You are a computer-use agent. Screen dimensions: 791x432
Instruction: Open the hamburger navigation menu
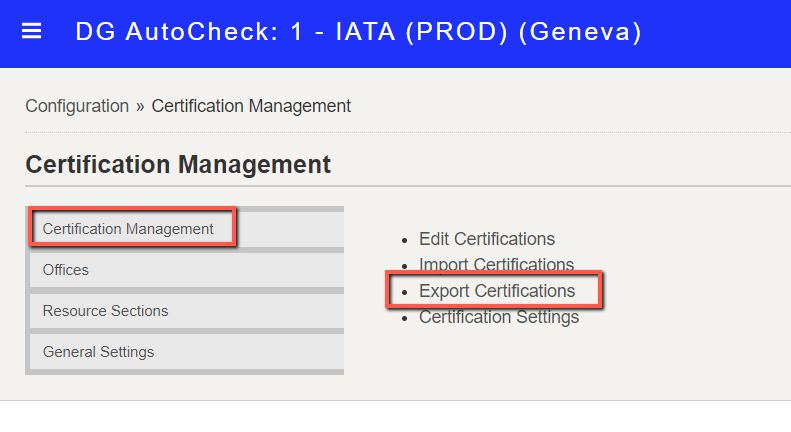click(x=31, y=31)
